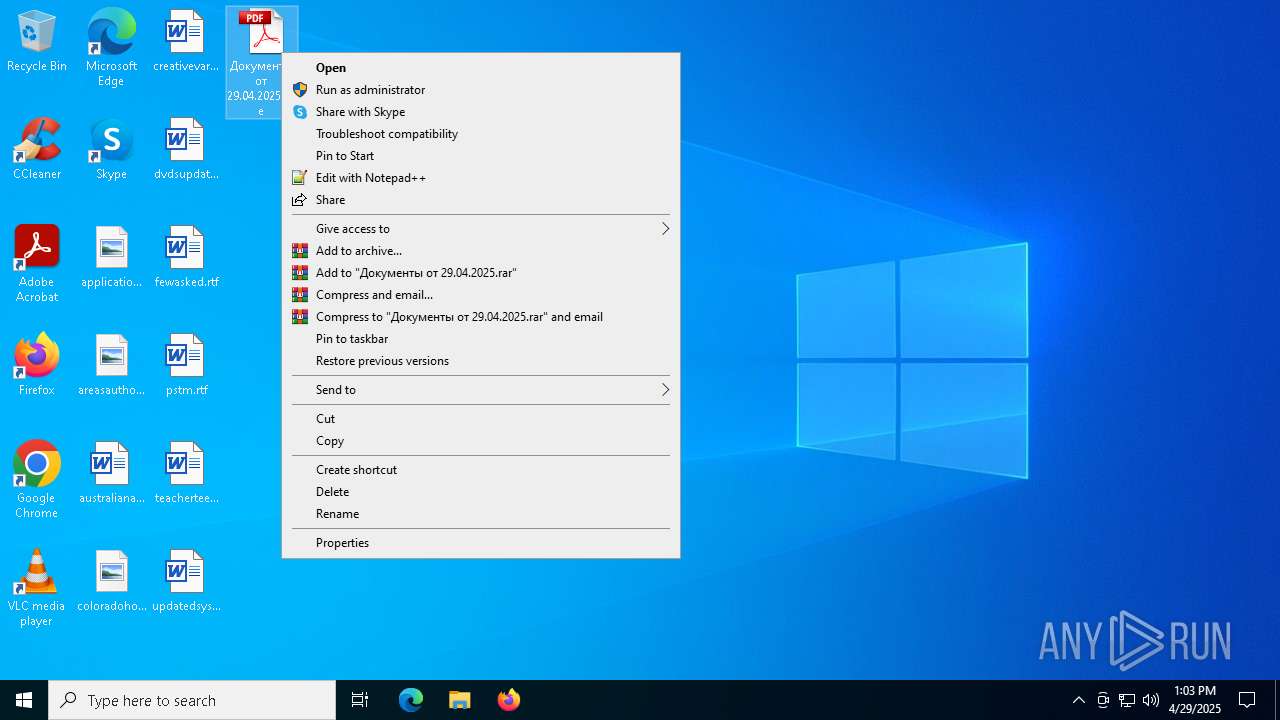Choose Copy in the context menu
Screen dimensions: 1280x720
(x=481, y=441)
